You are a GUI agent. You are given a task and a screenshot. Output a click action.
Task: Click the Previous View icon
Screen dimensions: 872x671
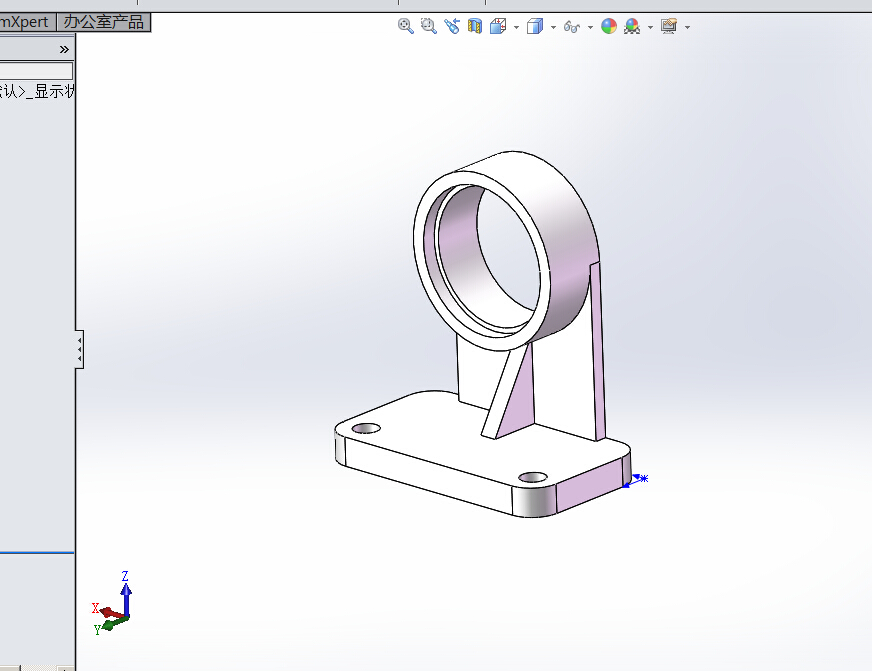(452, 26)
